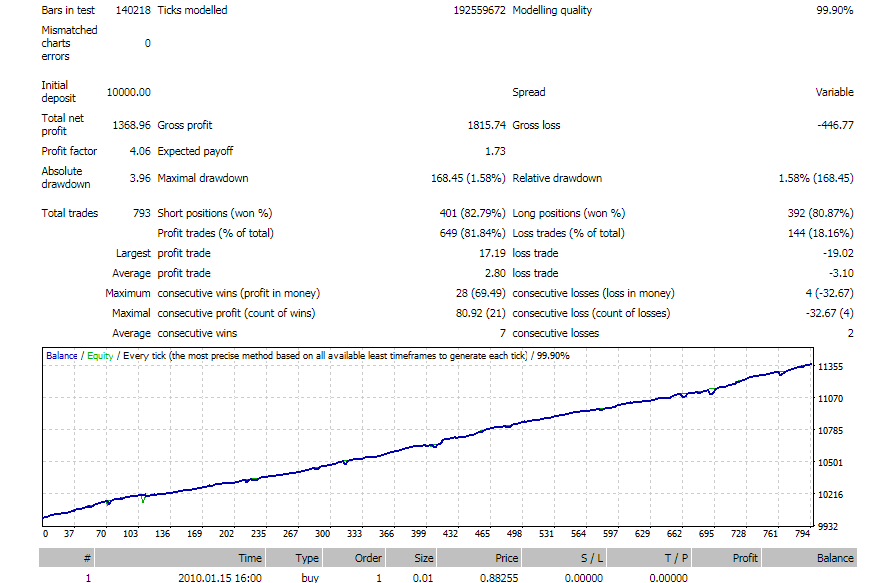Click the Every tick method description in chart
This screenshot has width=896, height=583.
click(325, 356)
